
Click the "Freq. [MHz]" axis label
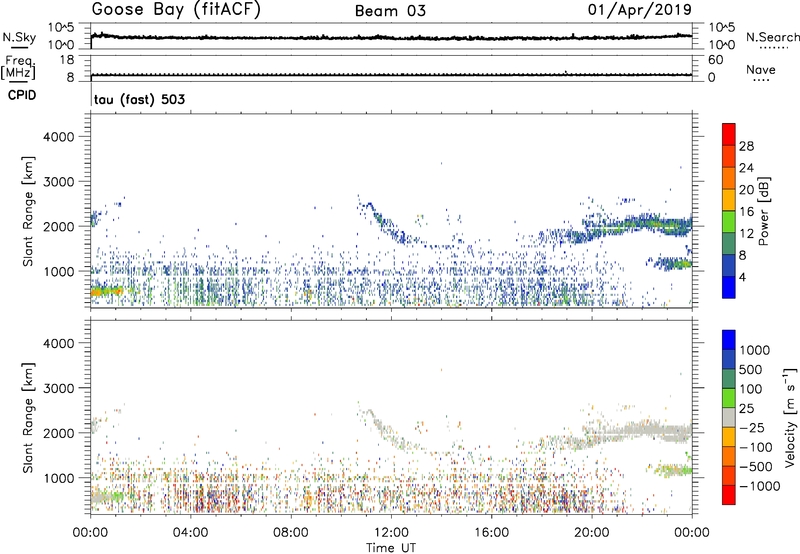click(18, 67)
